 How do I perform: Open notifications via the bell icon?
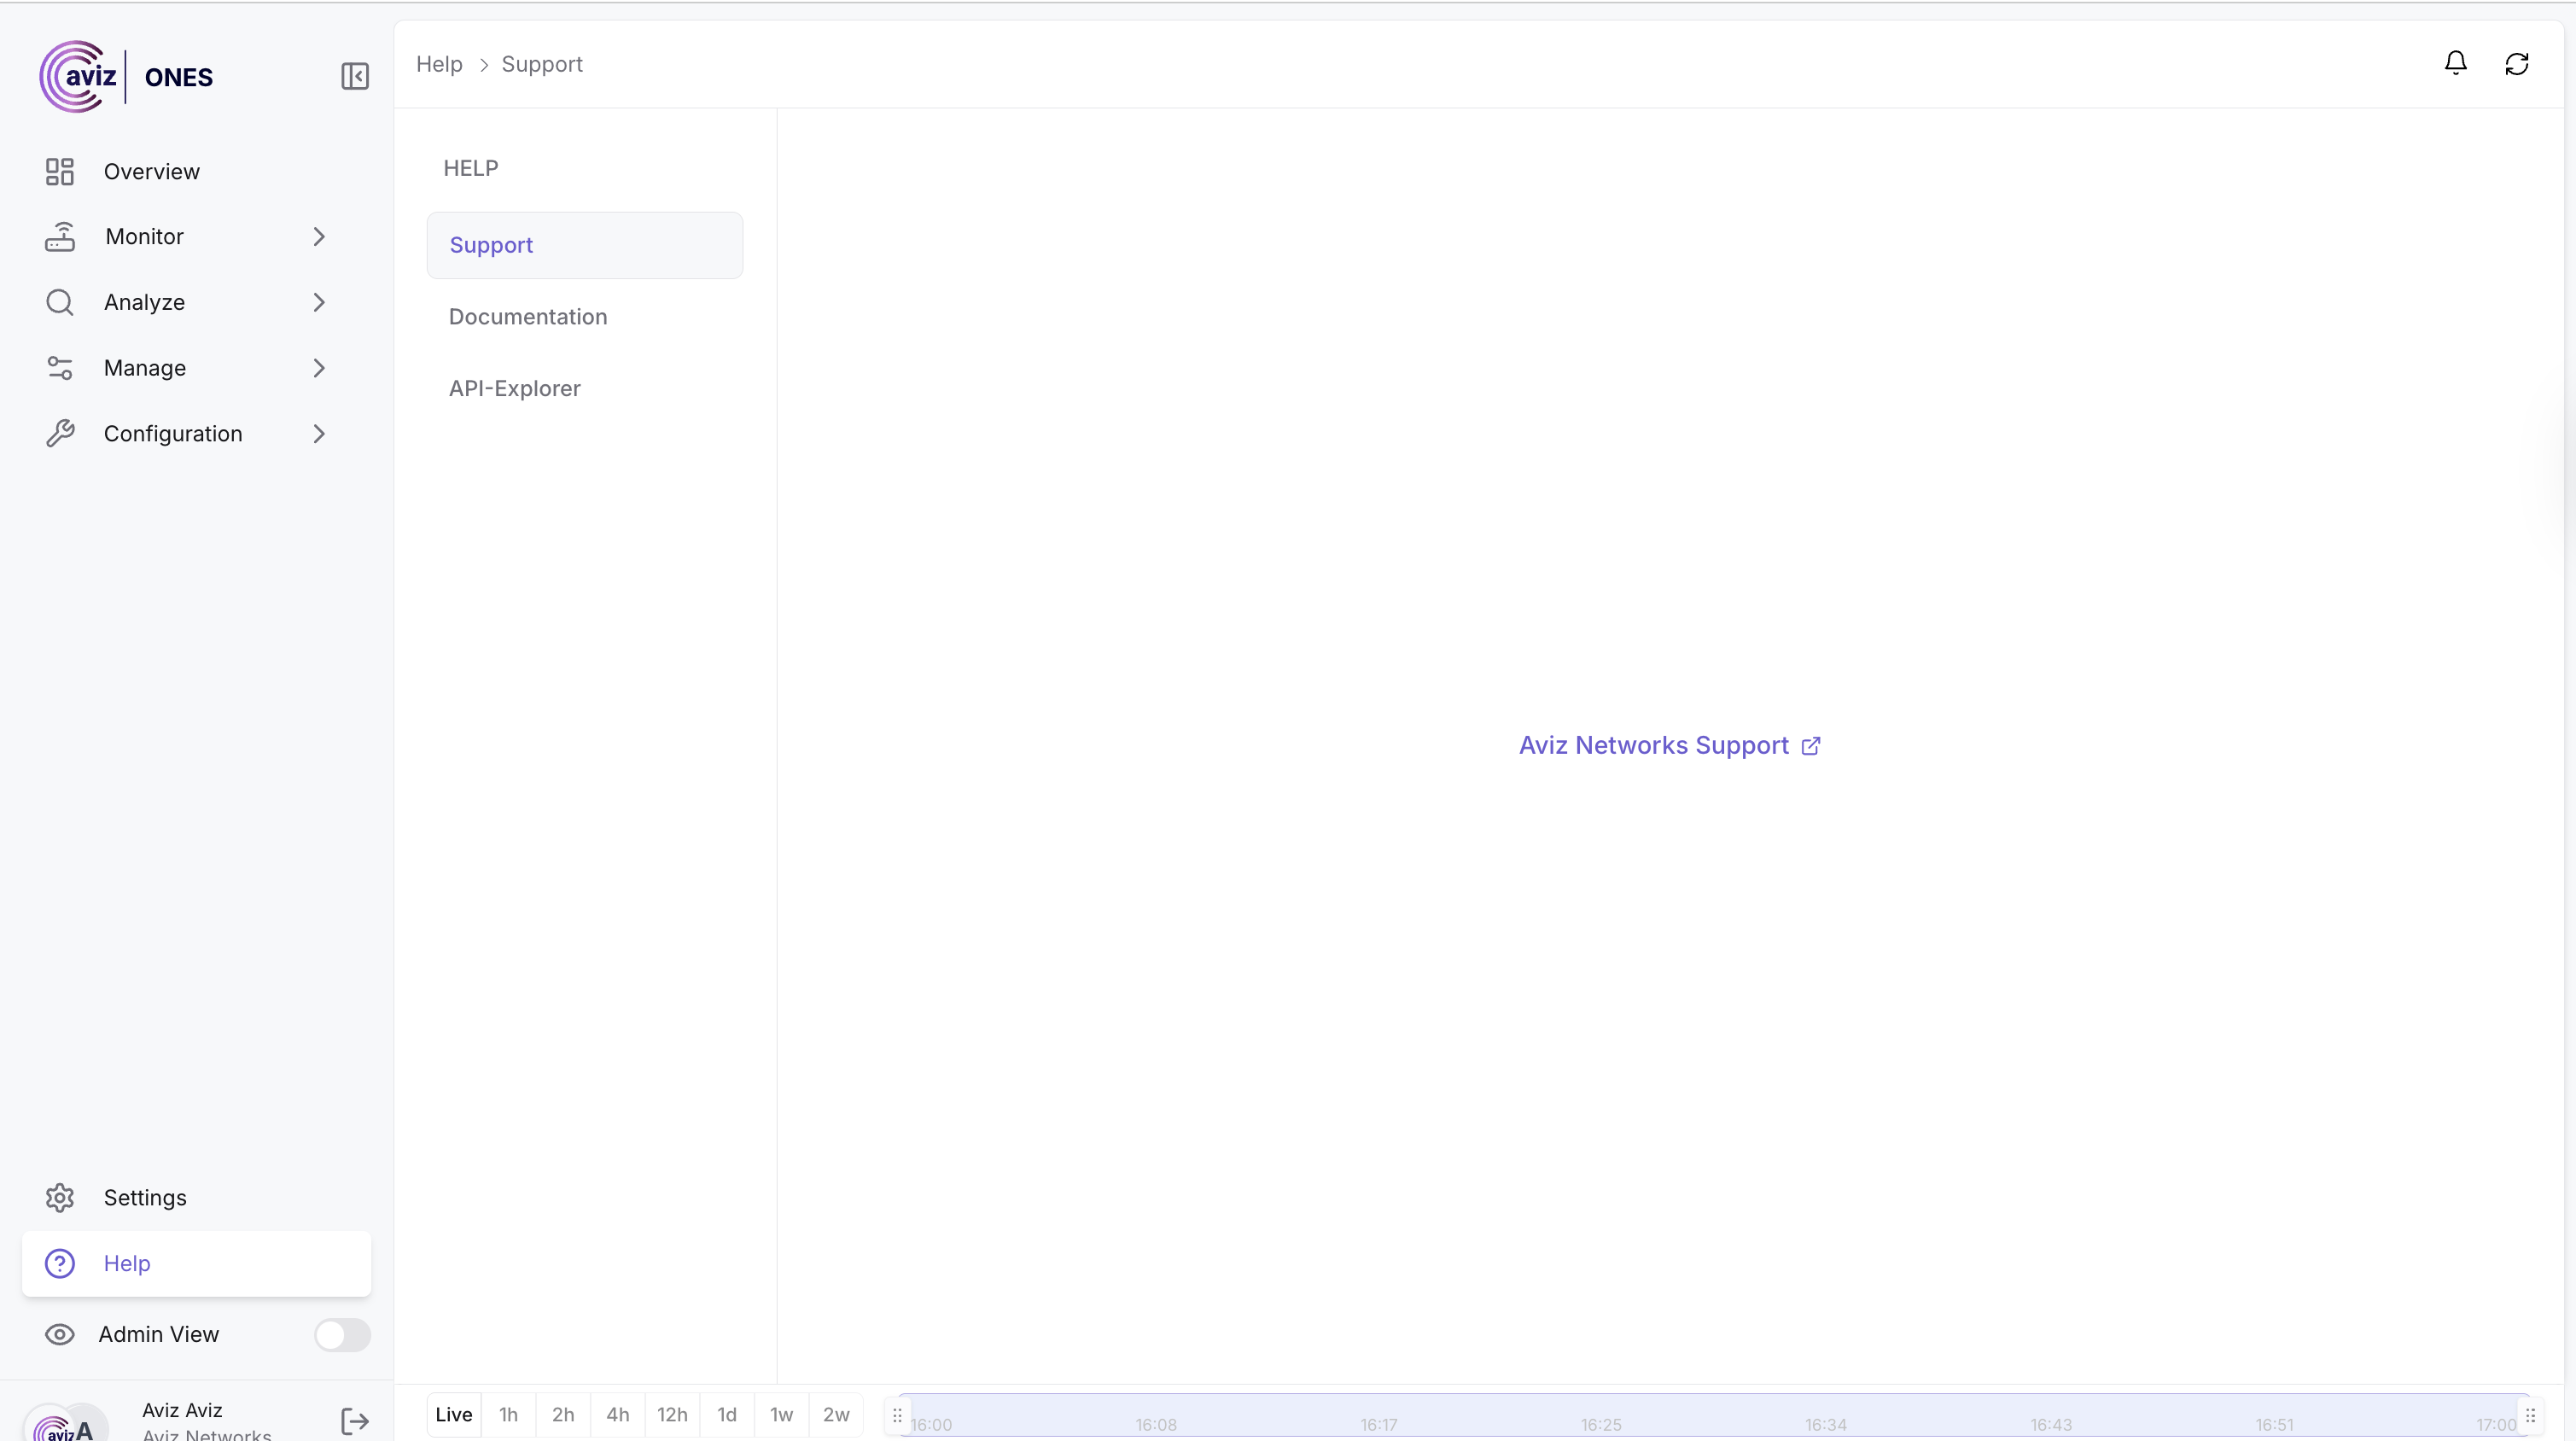pos(2455,64)
